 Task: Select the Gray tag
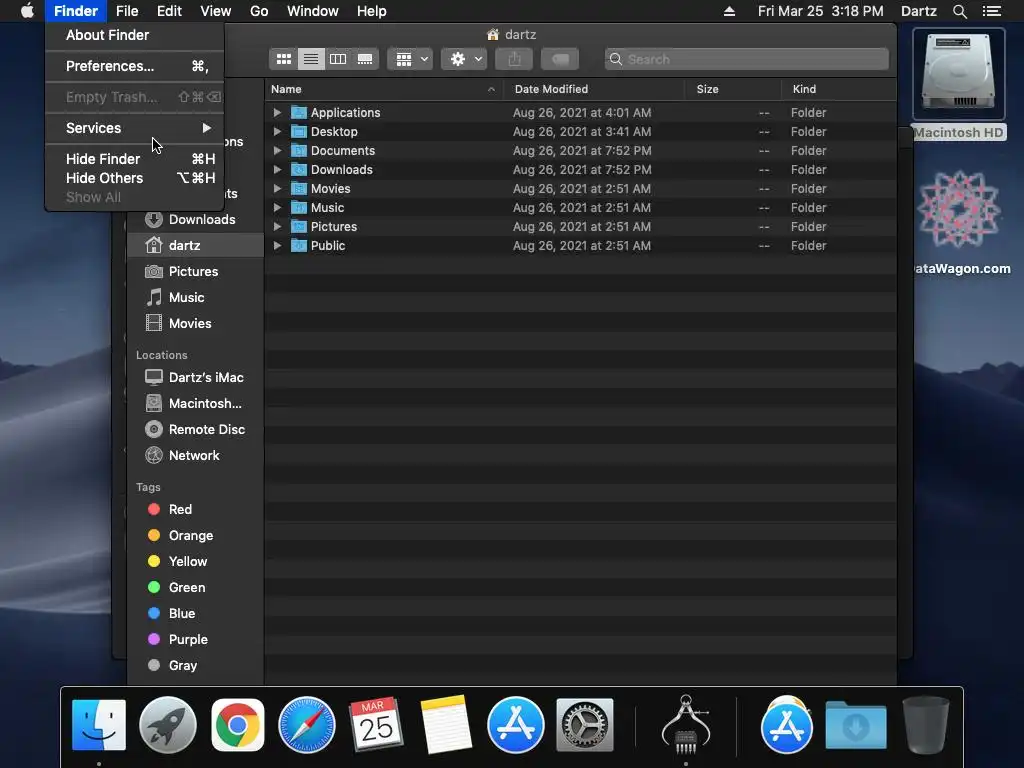(197, 665)
